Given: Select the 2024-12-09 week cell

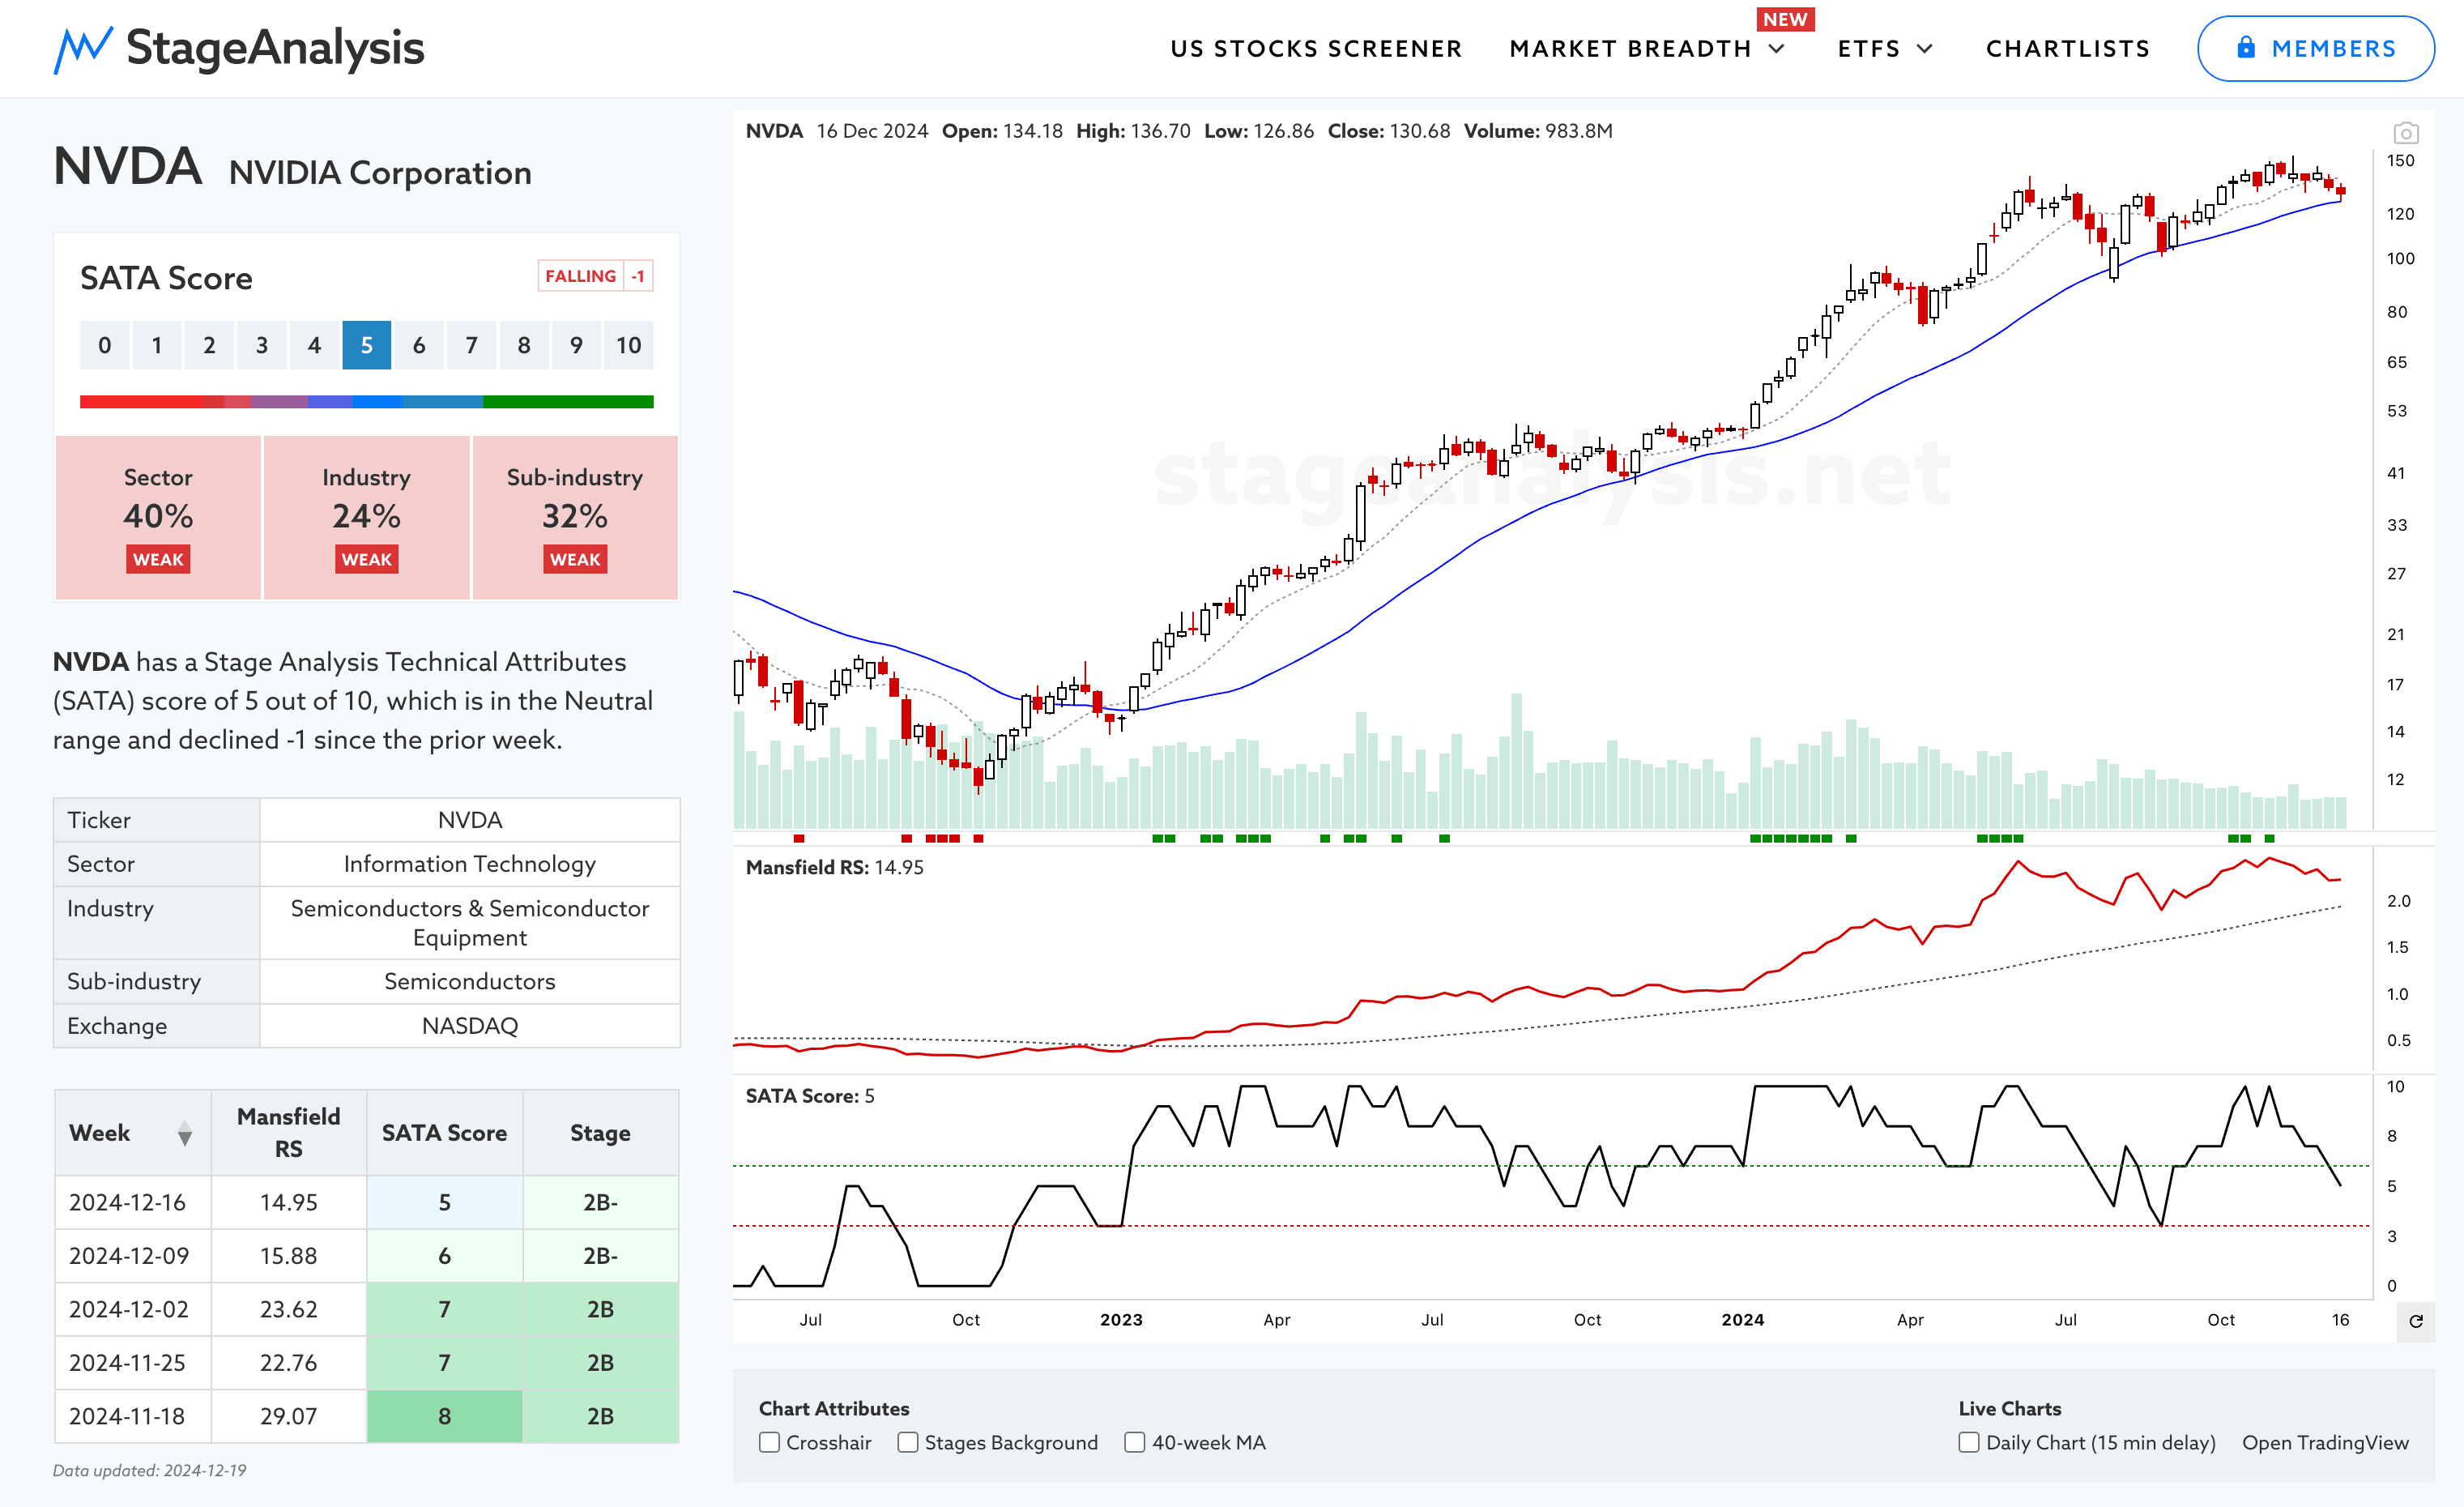Looking at the screenshot, I should pyautogui.click(x=133, y=1256).
